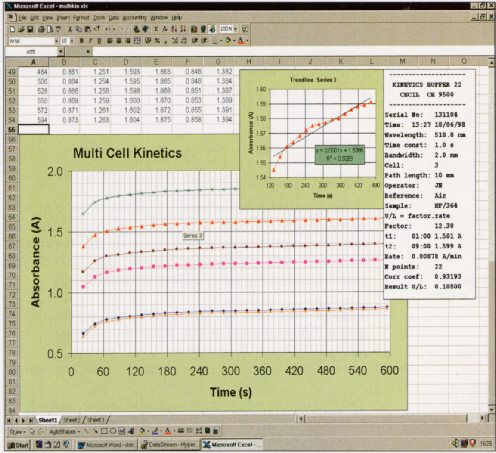Viewport: 496px width, 453px height.
Task: Click the Save floppy disk icon
Action: 30,29
